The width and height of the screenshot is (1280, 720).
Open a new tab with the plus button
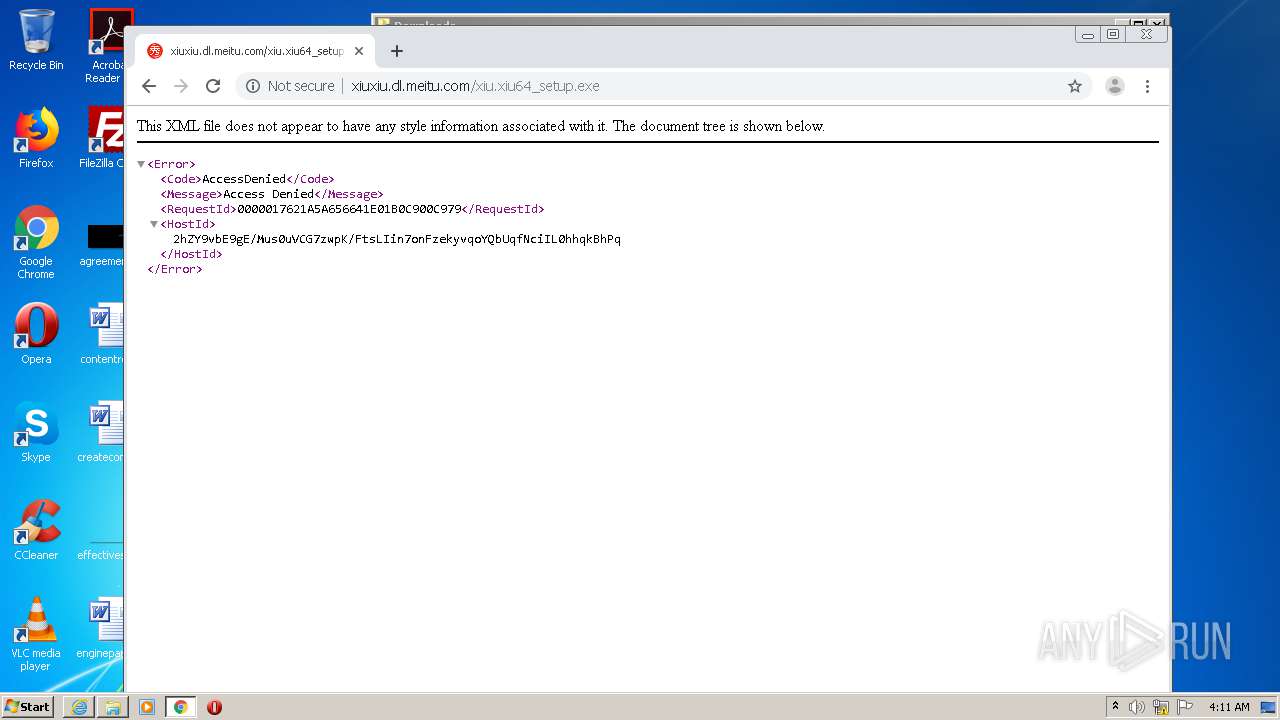pos(397,51)
